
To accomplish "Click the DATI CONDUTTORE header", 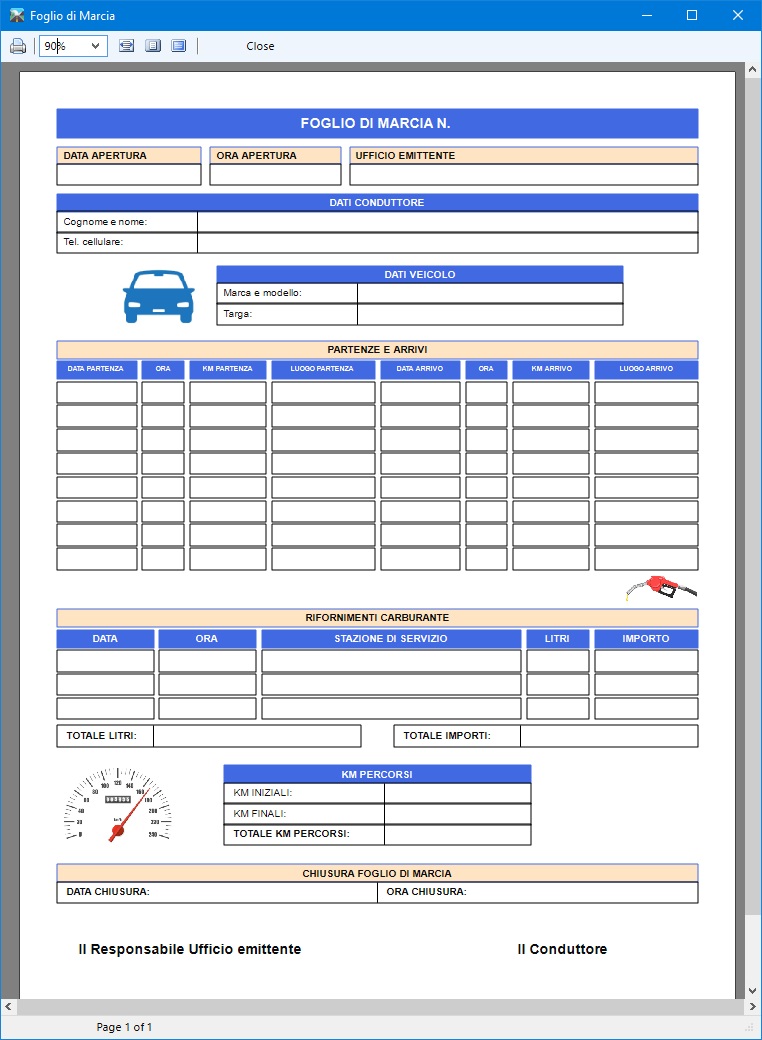I will pos(377,202).
